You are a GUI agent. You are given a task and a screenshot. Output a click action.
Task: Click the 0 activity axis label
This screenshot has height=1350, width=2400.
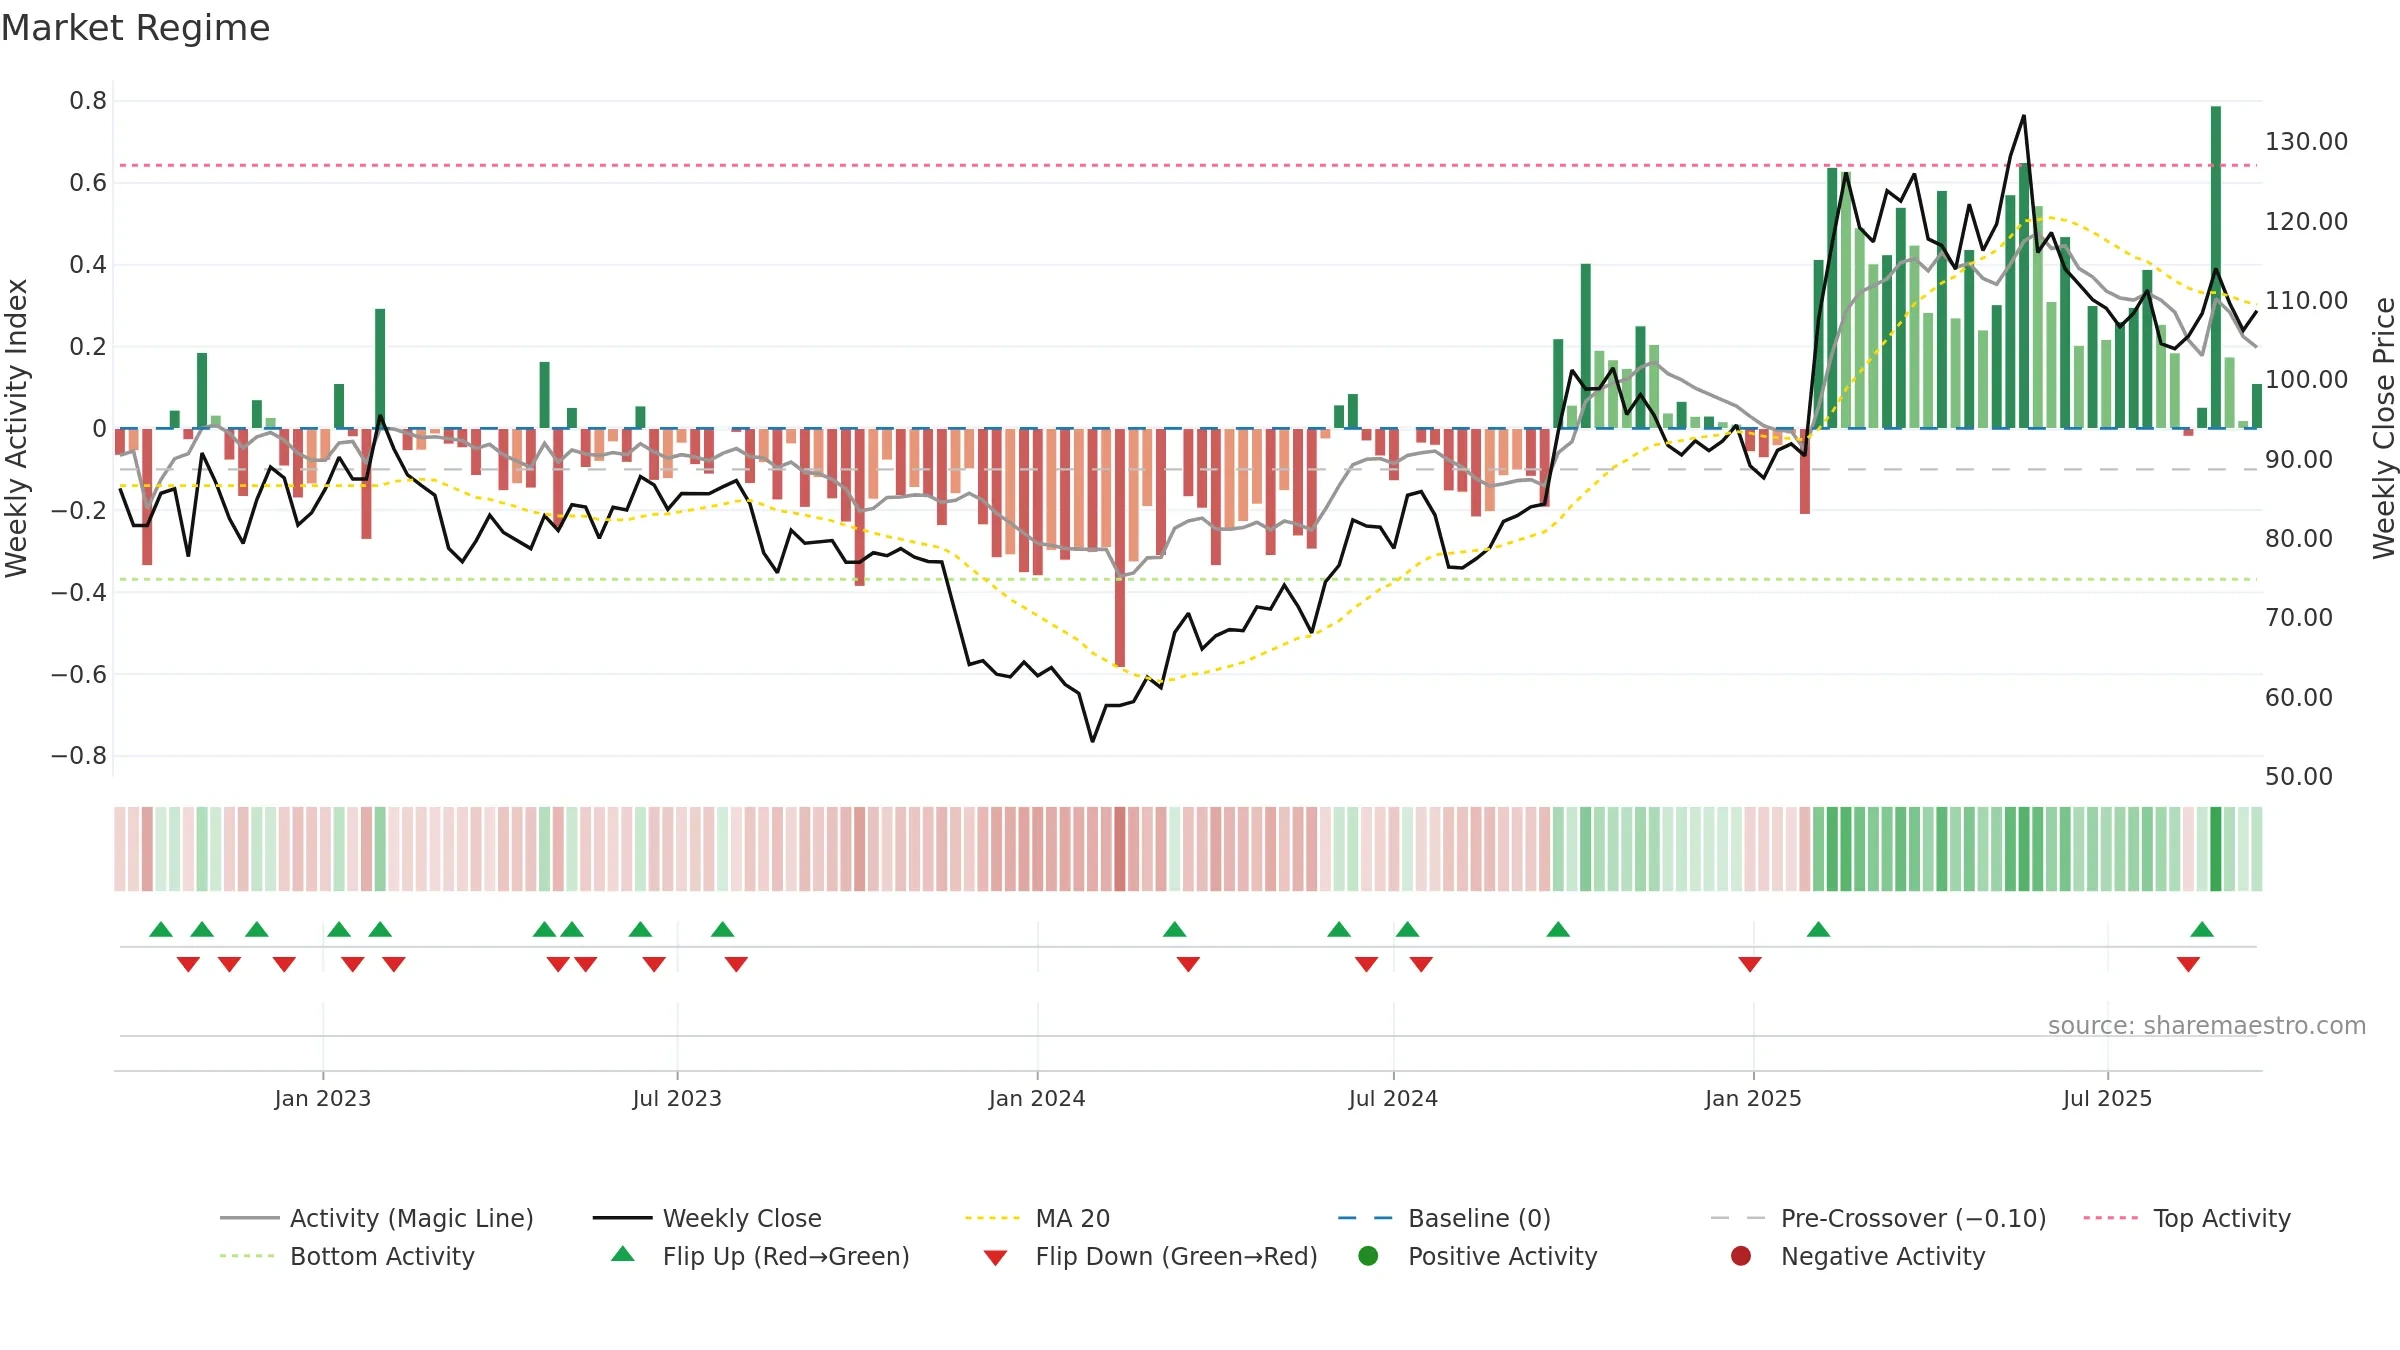(99, 428)
